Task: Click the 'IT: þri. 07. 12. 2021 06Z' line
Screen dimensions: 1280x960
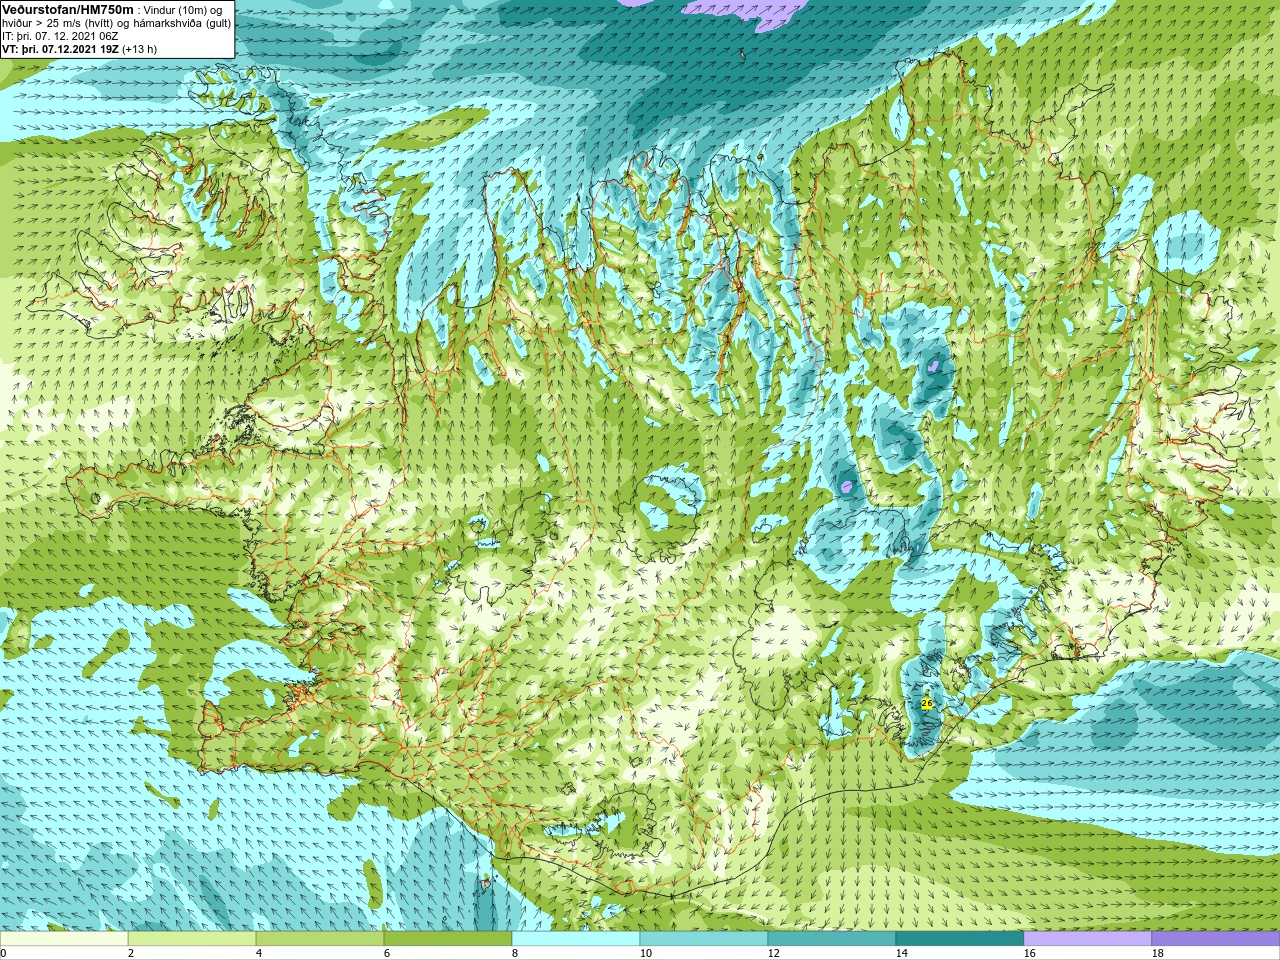Action: (60, 36)
